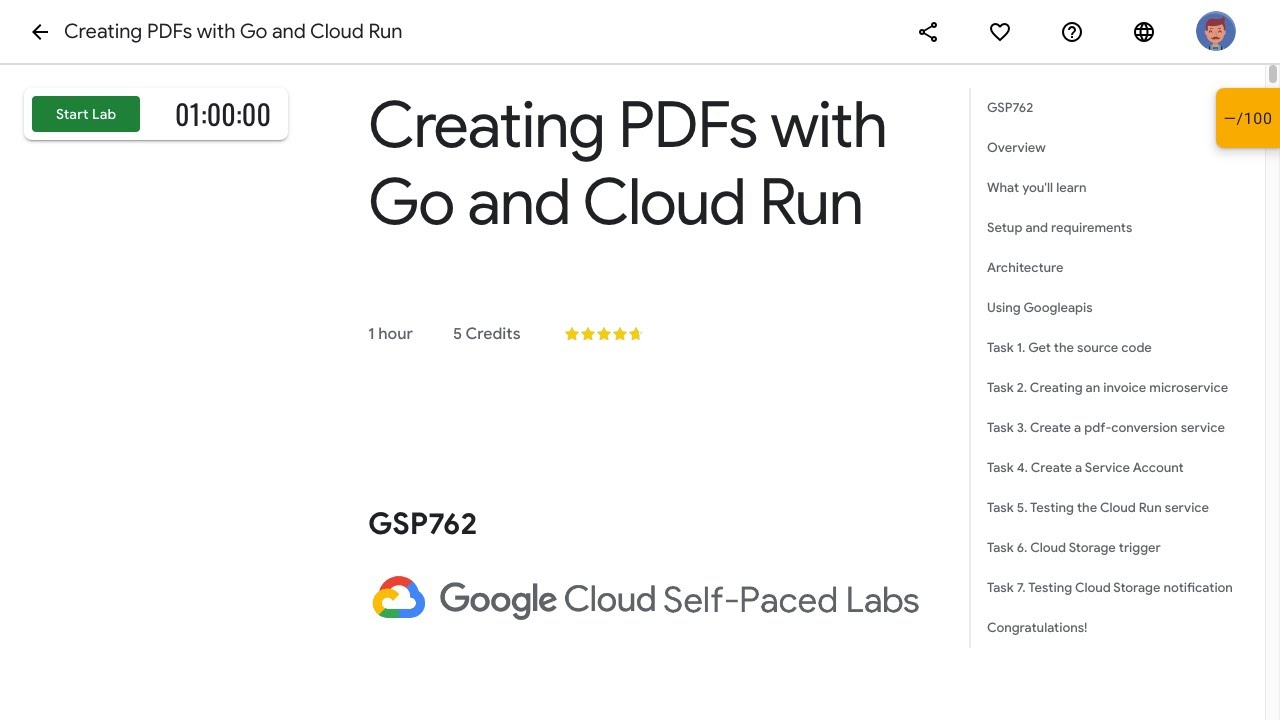Favorite the lab with heart icon
Viewport: 1280px width, 720px height.
[x=1000, y=32]
